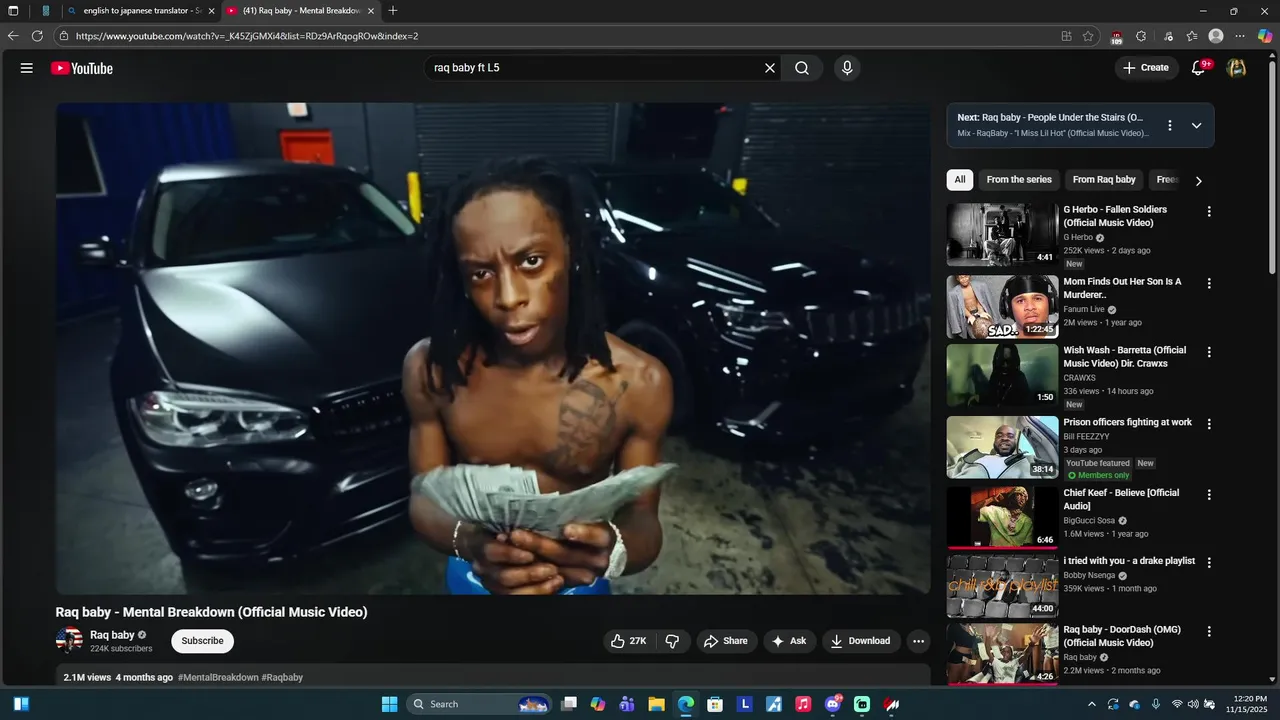This screenshot has height=720, width=1280.
Task: Play Raq baby DoorDash (OMG) thumbnail
Action: tap(1002, 654)
